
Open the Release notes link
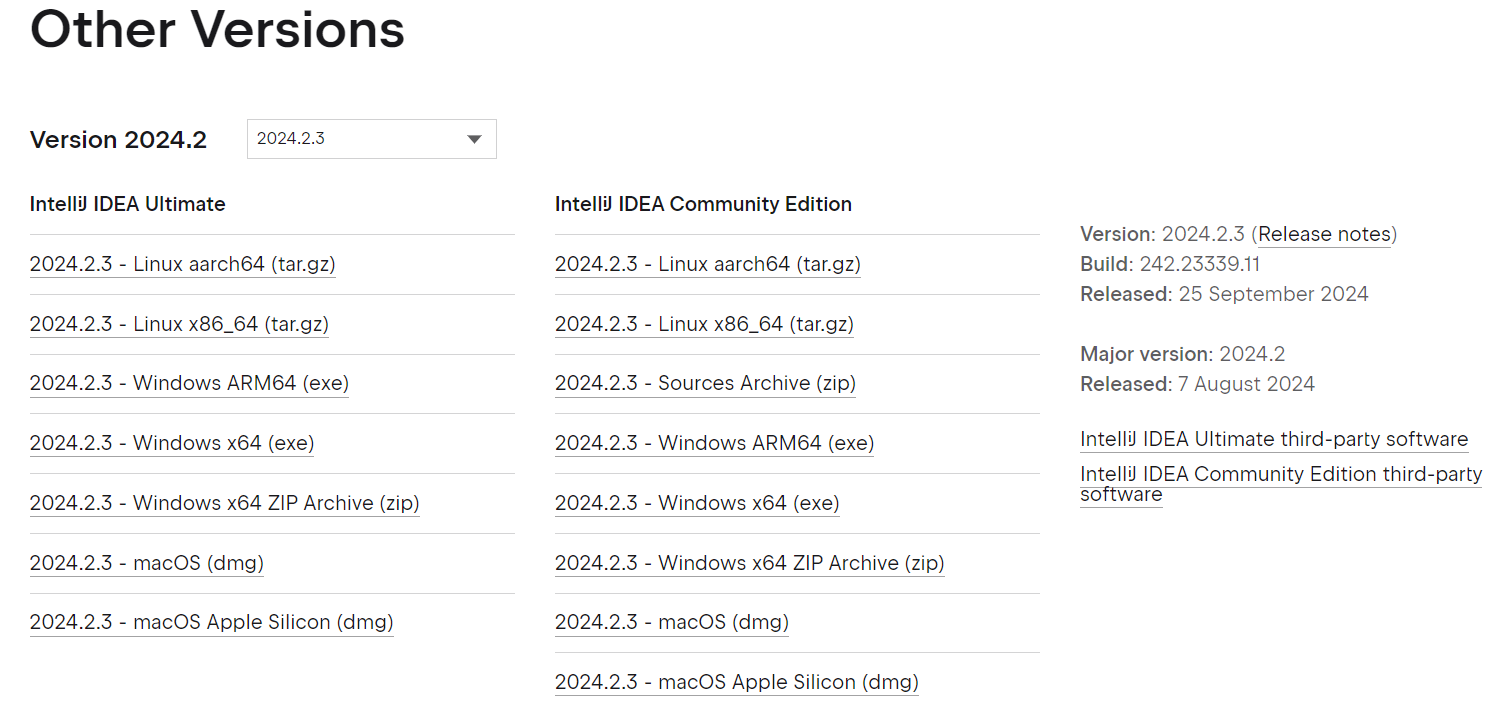1324,234
